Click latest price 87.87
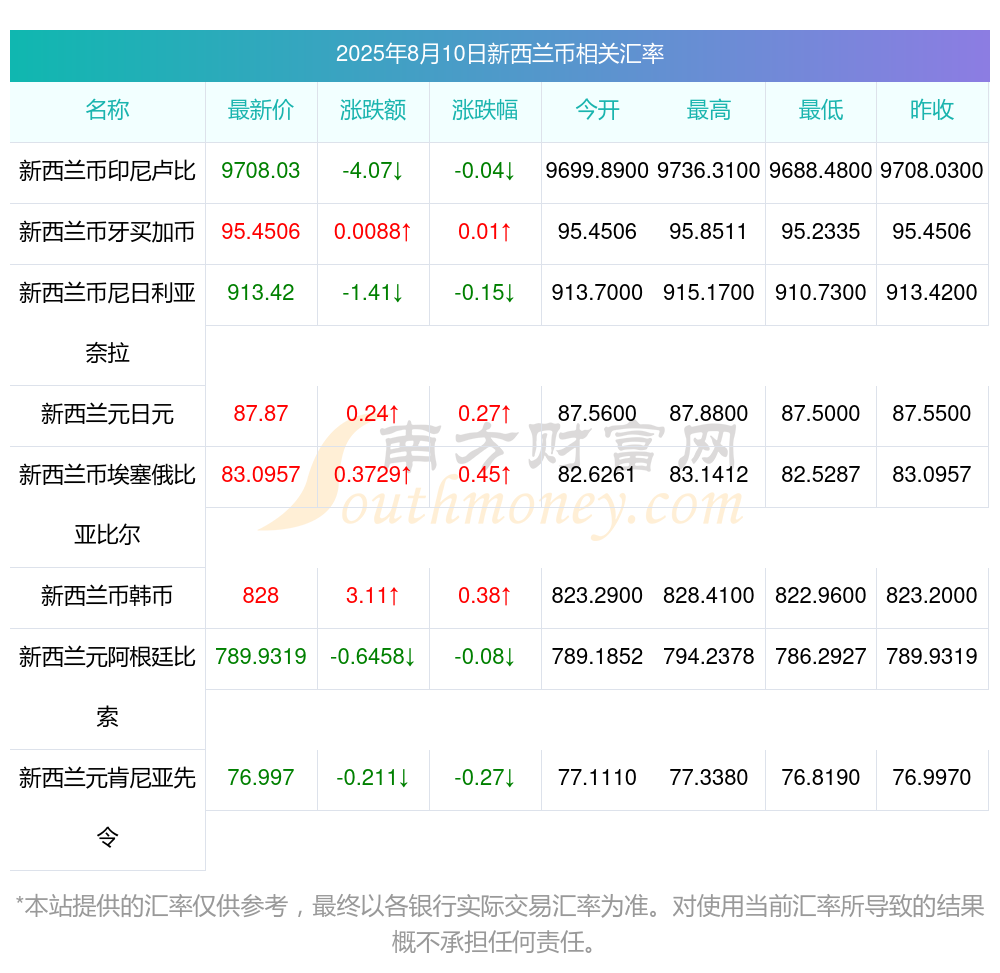The image size is (1000, 973). (261, 413)
